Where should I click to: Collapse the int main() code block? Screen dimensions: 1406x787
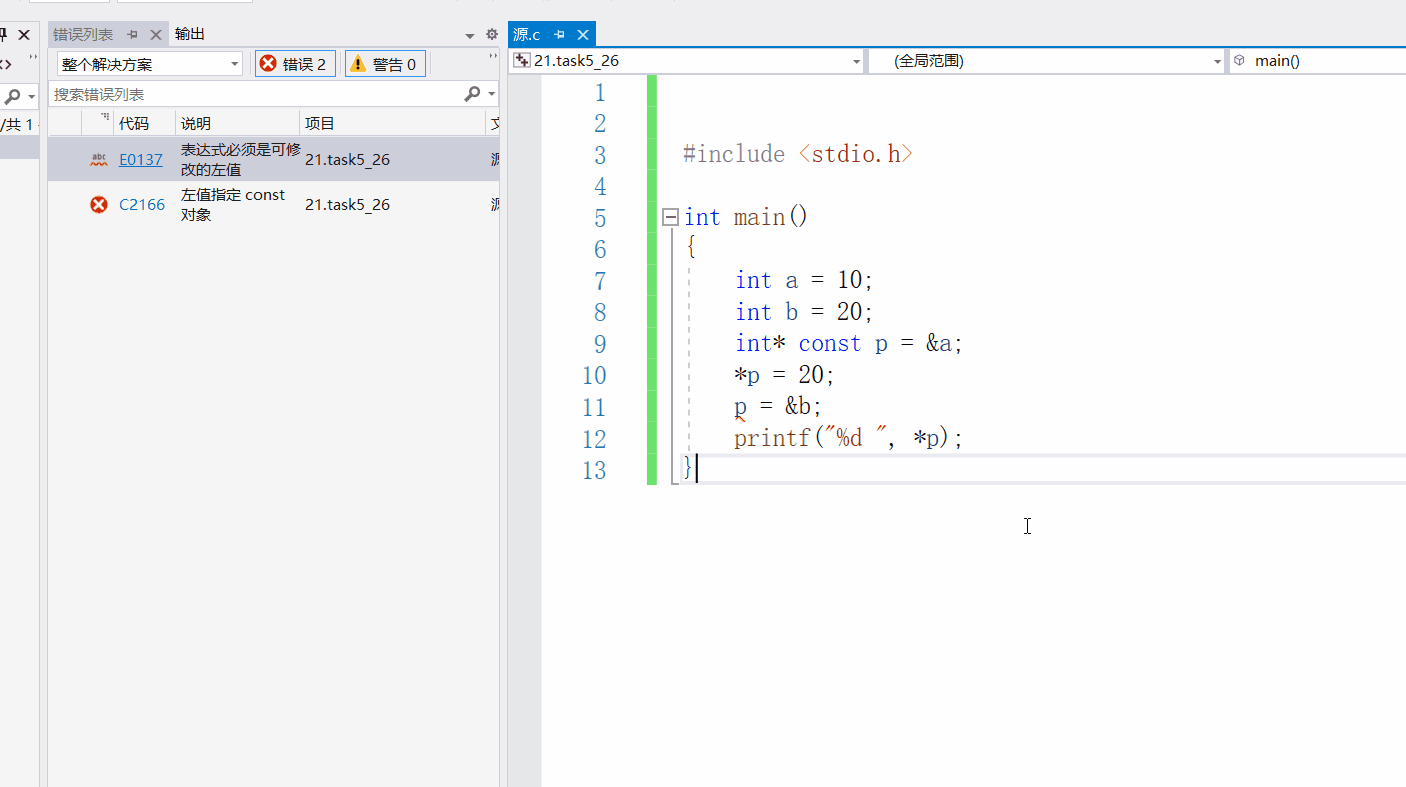point(670,217)
